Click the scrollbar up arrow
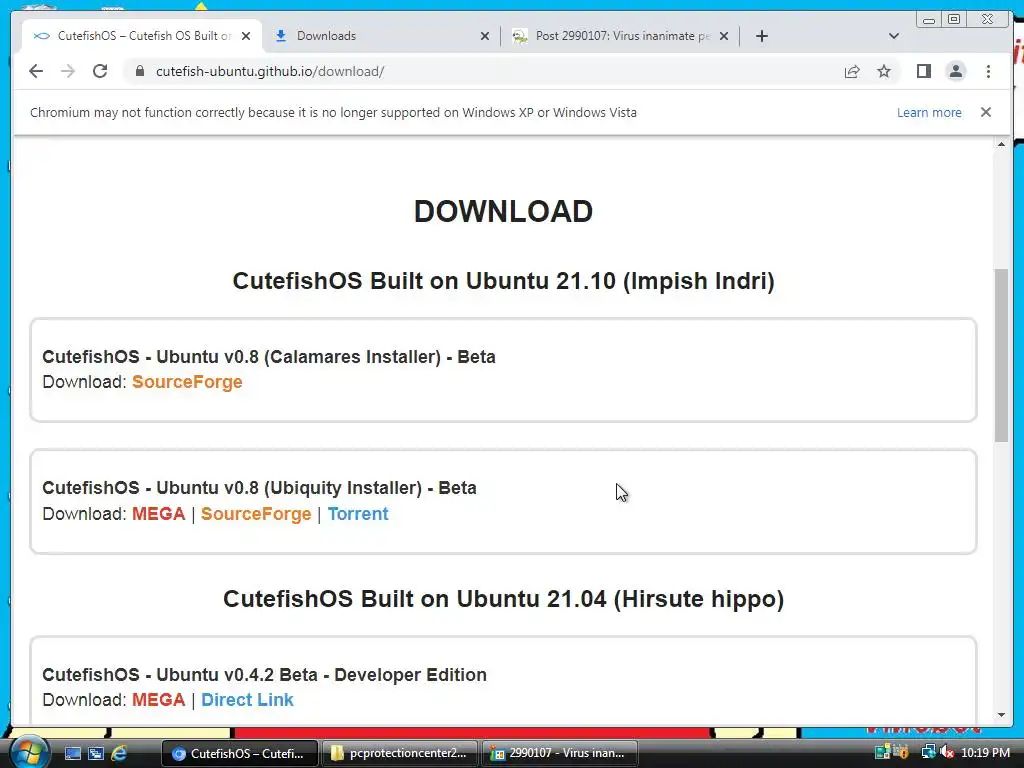Screen dimensions: 1024x768 click(x=1001, y=144)
